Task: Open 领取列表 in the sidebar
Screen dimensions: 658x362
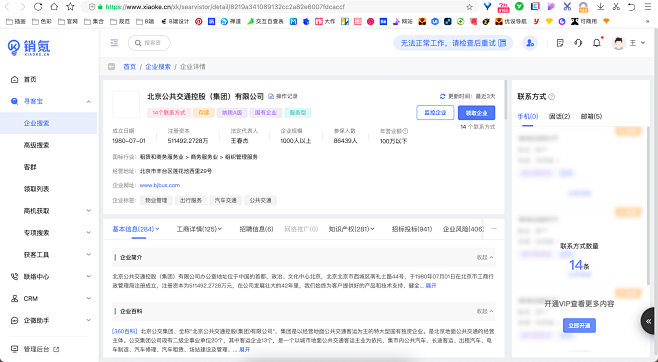Action: tap(37, 189)
